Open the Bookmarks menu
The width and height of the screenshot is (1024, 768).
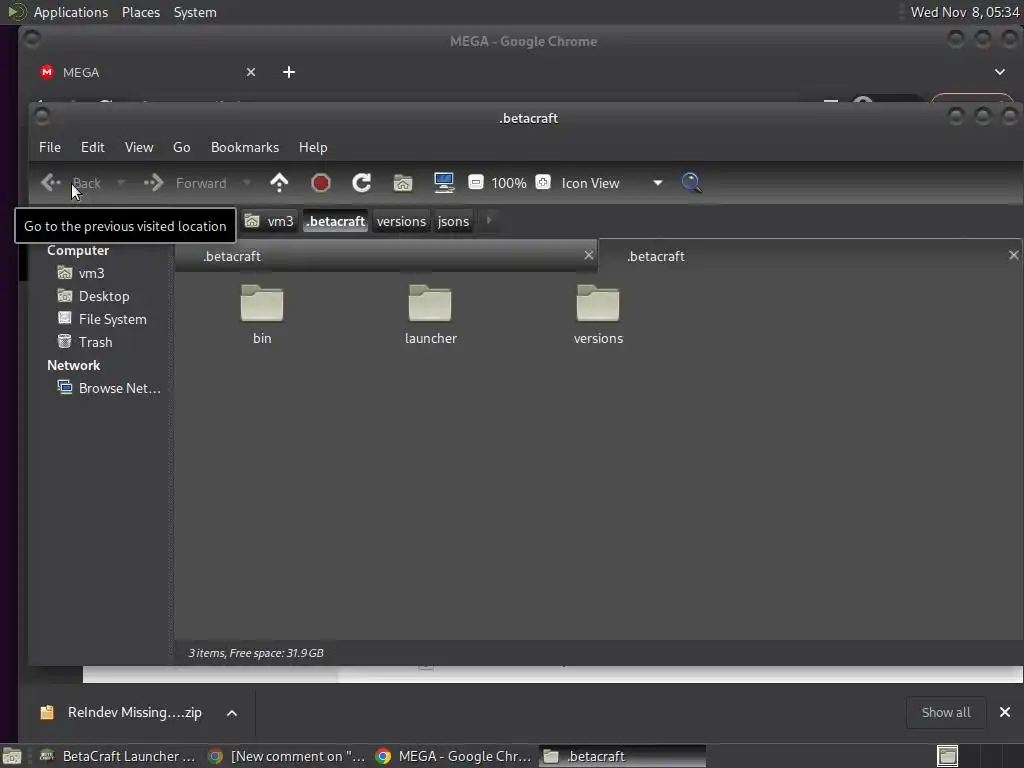[x=245, y=148]
